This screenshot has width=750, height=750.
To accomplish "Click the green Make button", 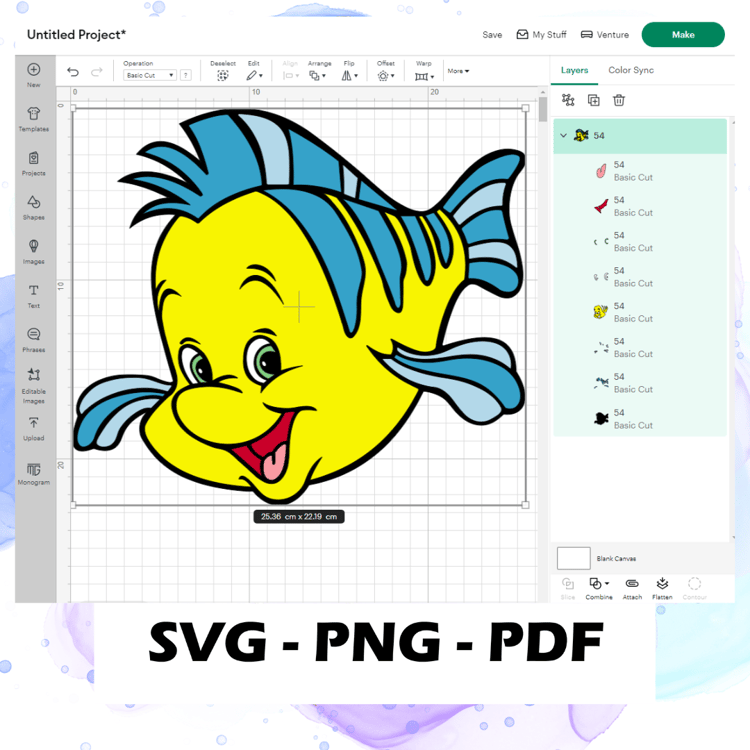I will point(683,34).
